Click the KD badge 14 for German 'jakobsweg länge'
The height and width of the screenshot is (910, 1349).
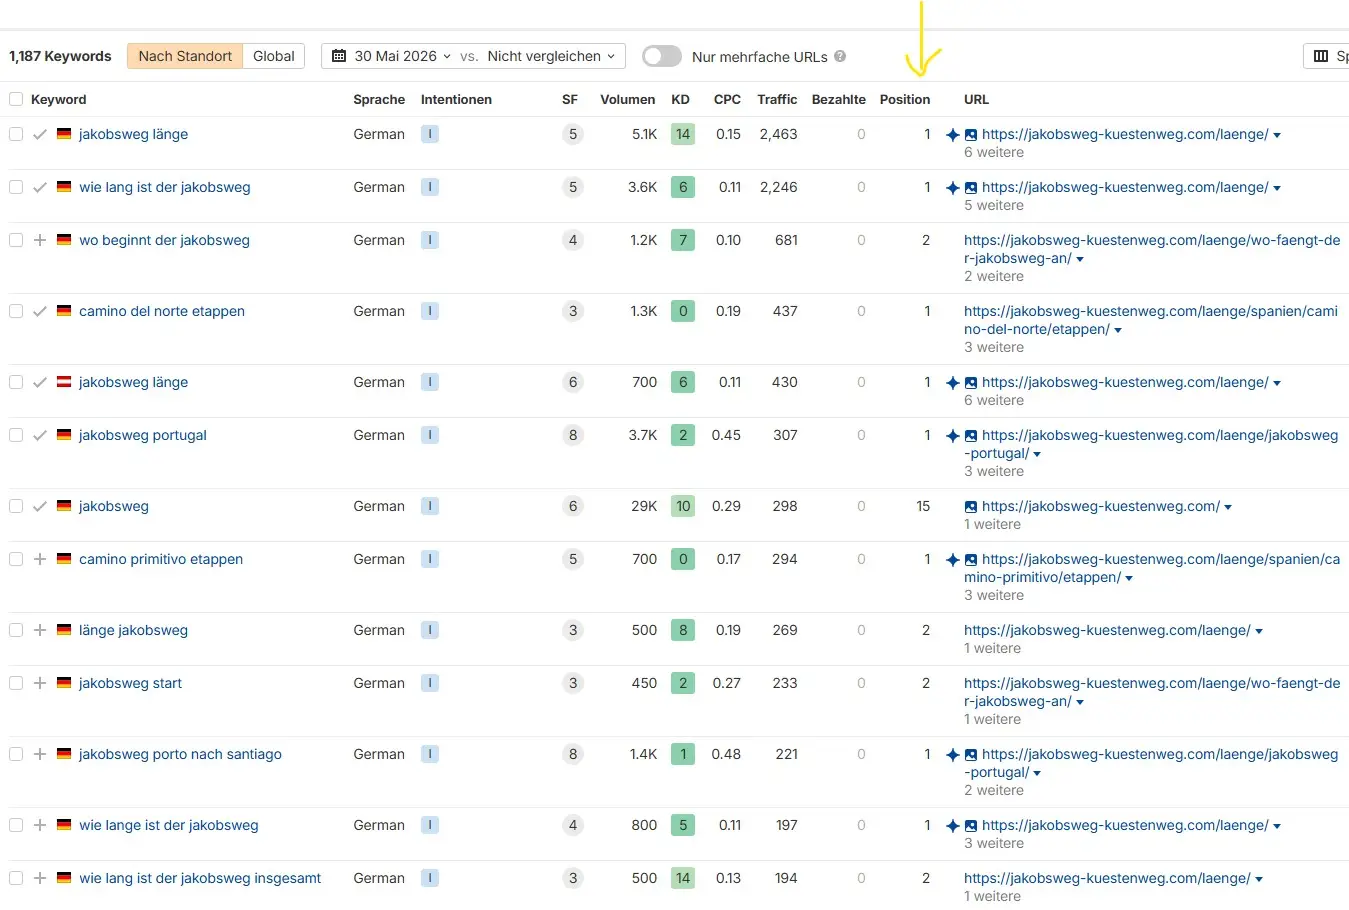[x=683, y=134]
